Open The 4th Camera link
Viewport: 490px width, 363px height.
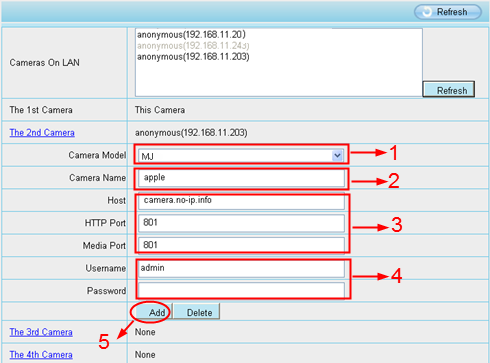point(41,355)
